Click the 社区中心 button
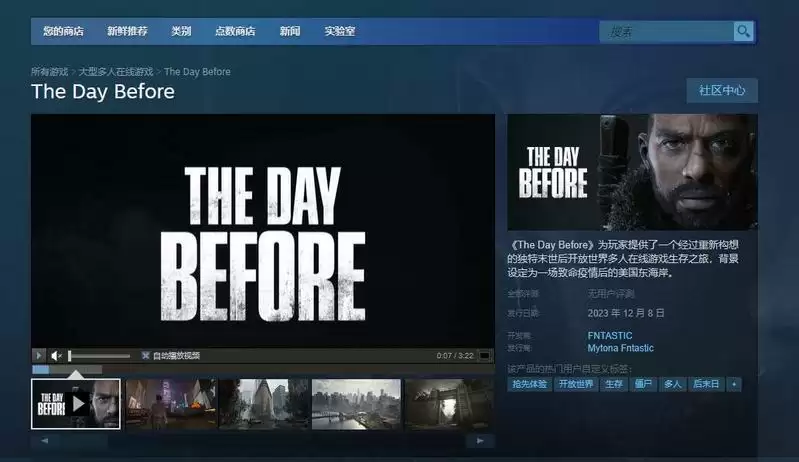This screenshot has height=462, width=799. [721, 90]
